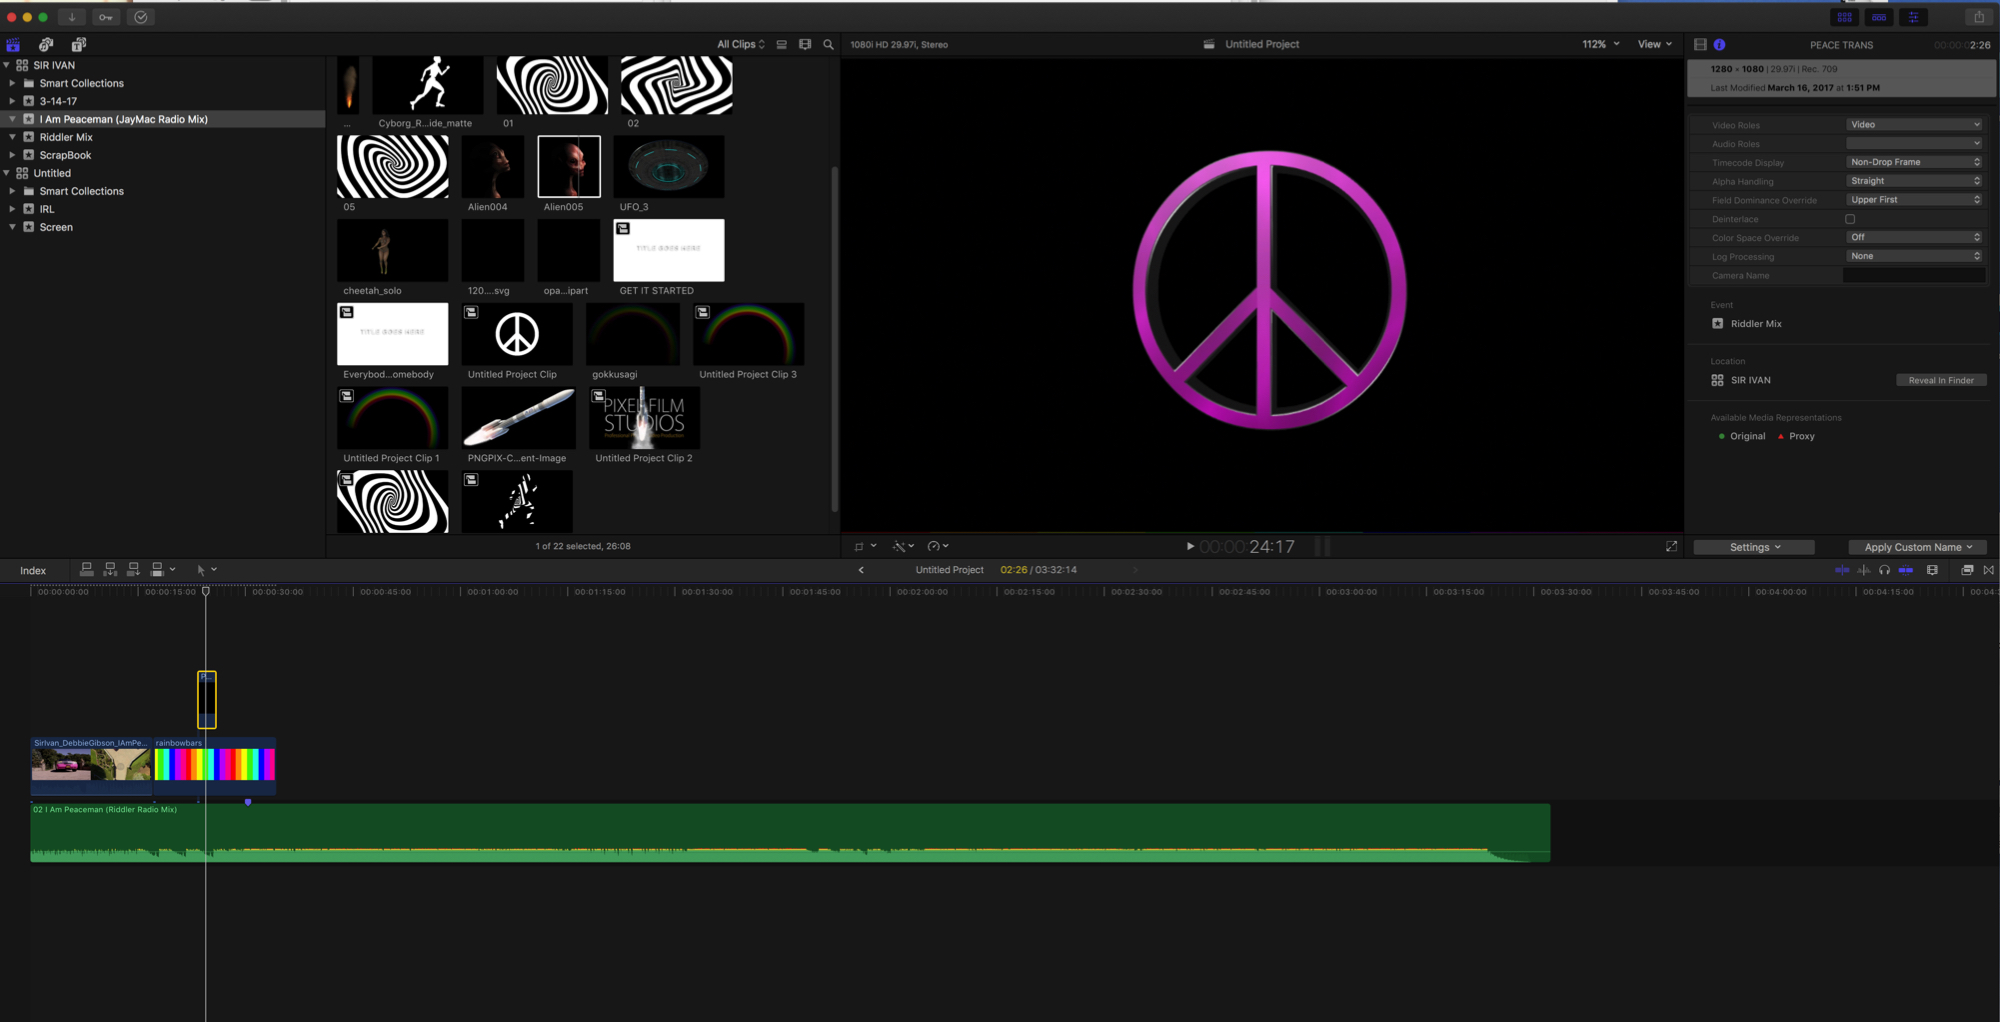
Task: Open Timecode Display Non-Drop Frame dropdown
Action: tap(1914, 162)
